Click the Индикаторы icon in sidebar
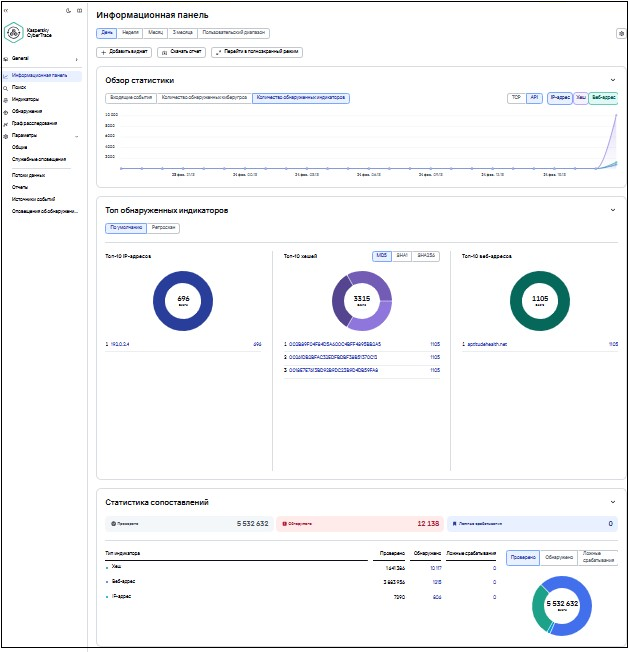629x652 pixels. 6,100
